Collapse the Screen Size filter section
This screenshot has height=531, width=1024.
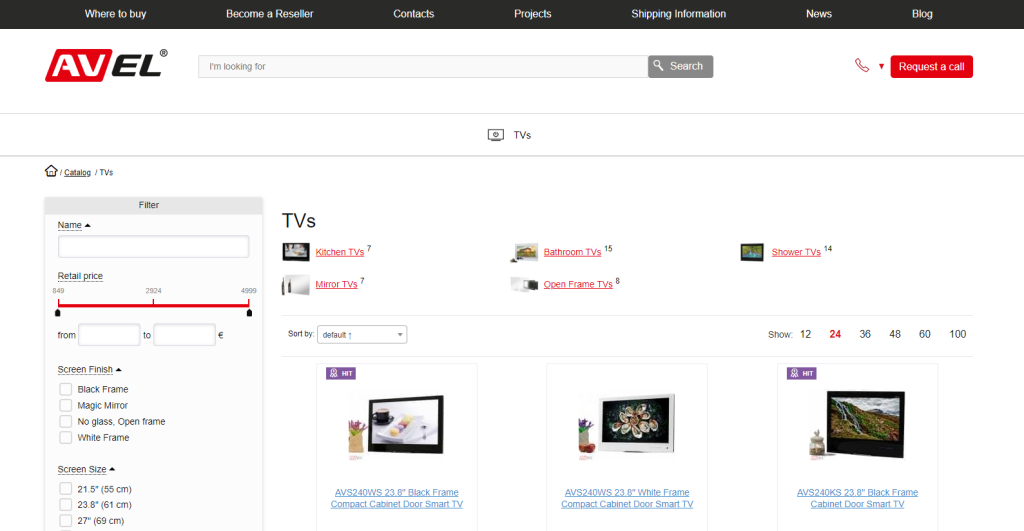86,470
